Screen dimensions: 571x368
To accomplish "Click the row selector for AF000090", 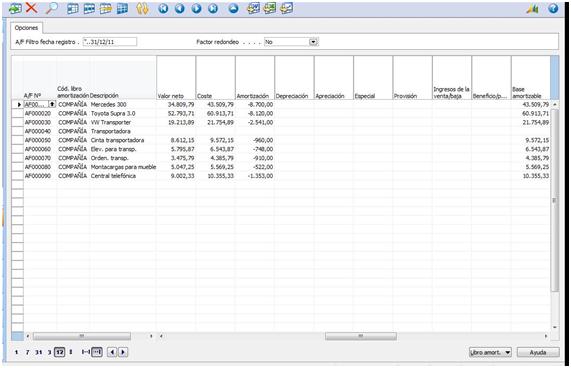I will click(x=17, y=176).
